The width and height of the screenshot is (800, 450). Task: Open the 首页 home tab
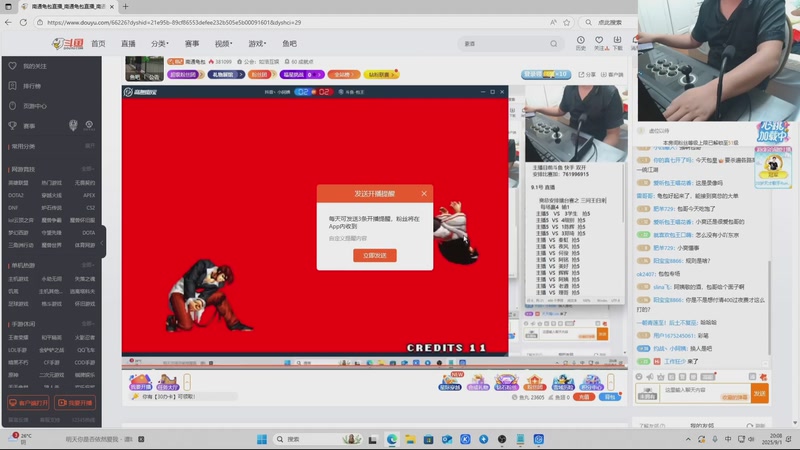point(98,44)
